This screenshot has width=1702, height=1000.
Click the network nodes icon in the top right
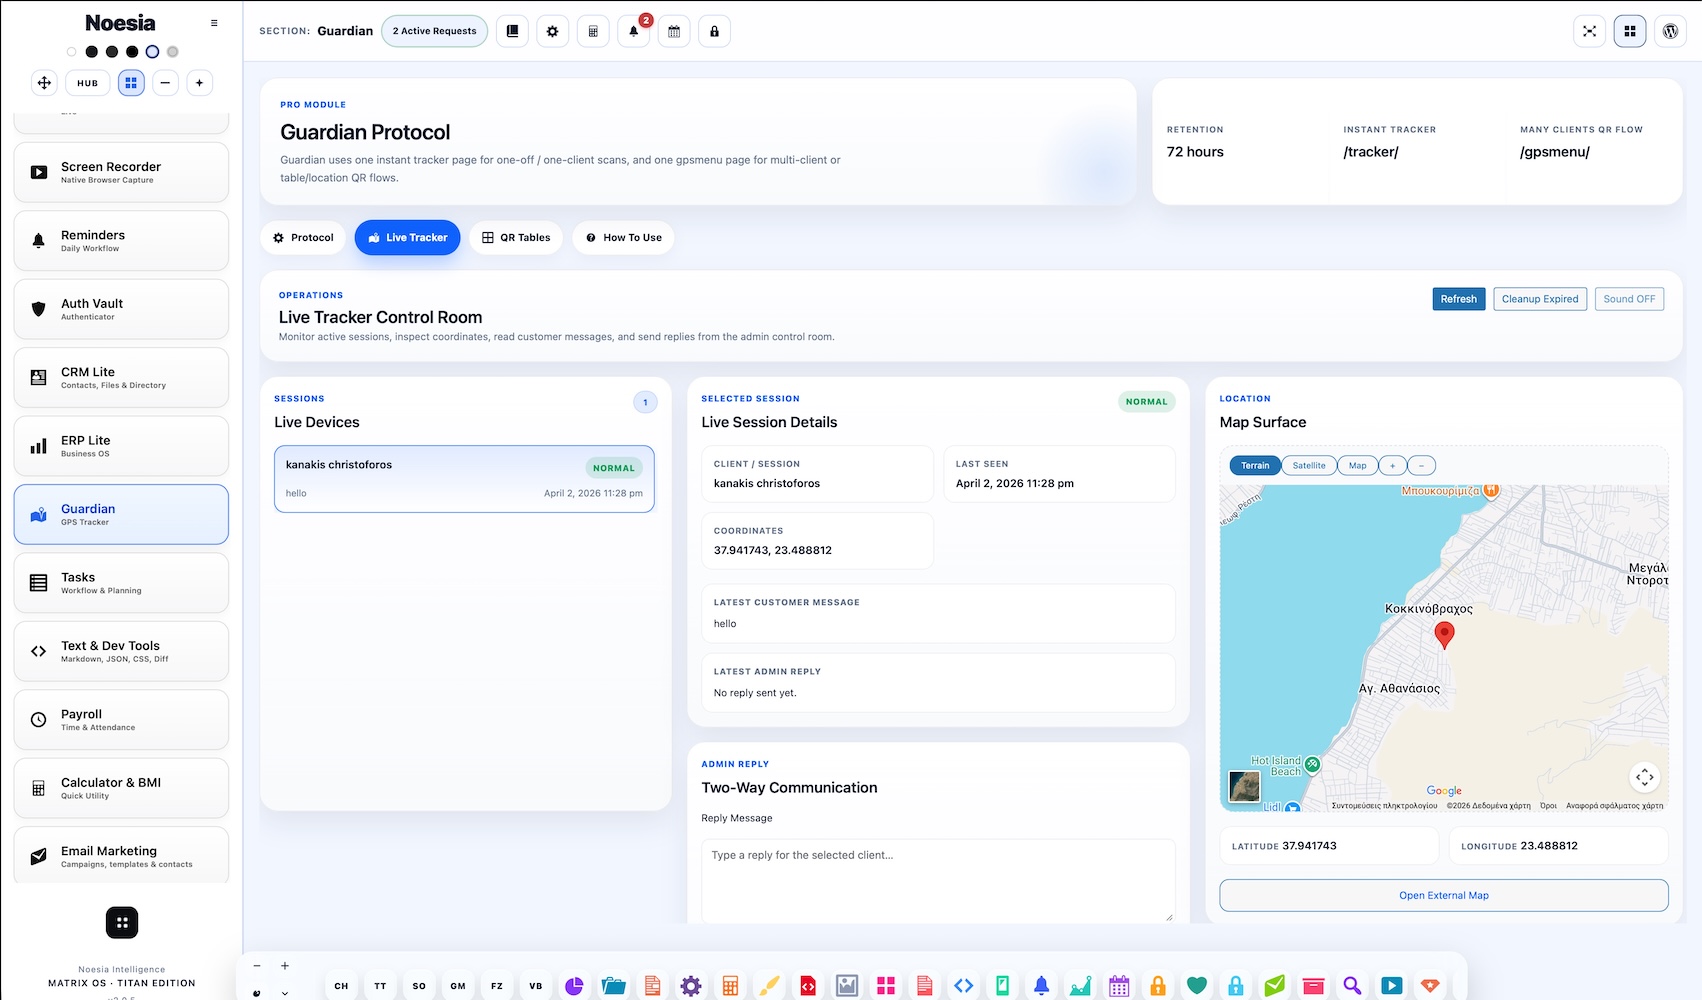click(1589, 31)
